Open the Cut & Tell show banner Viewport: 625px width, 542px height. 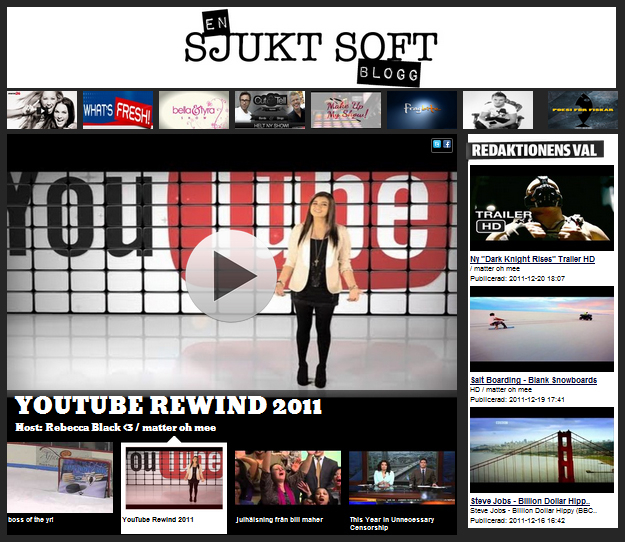point(270,110)
